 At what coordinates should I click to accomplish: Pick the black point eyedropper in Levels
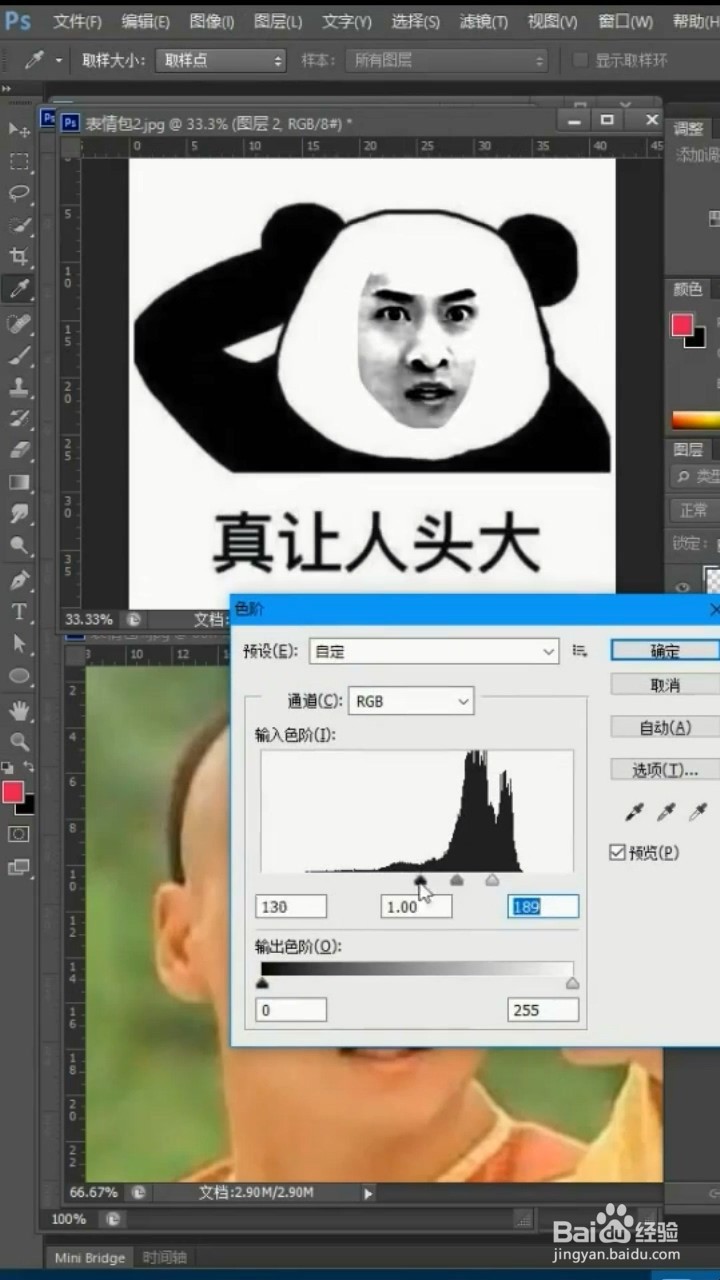634,812
